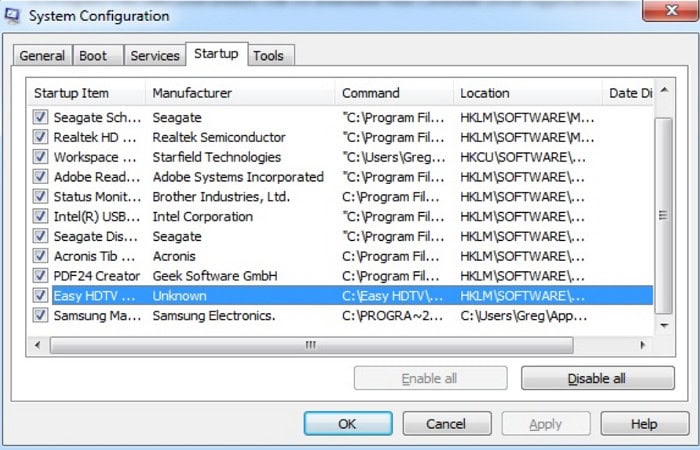700x450 pixels.
Task: Click the Acronis manufacturer cell
Action: point(174,256)
